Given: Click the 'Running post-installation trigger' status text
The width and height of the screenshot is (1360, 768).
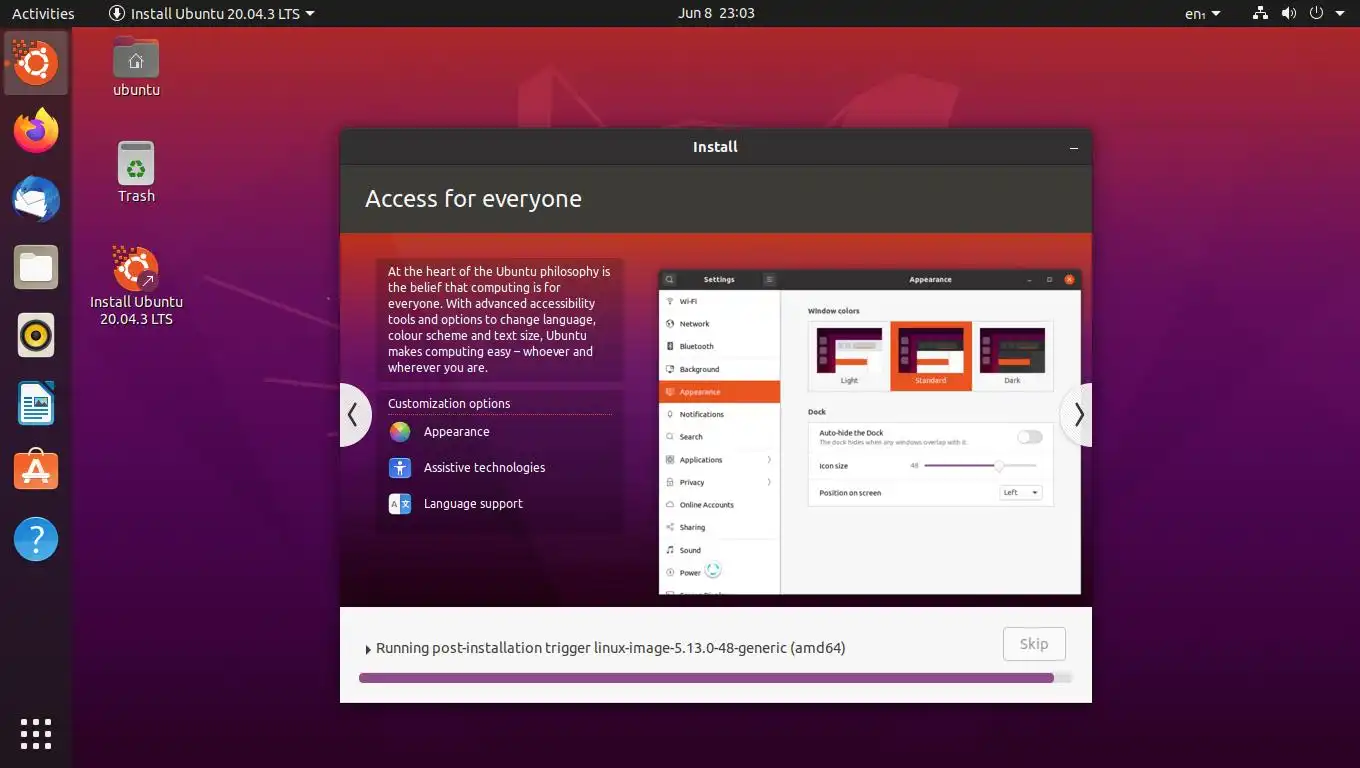Looking at the screenshot, I should click(610, 648).
